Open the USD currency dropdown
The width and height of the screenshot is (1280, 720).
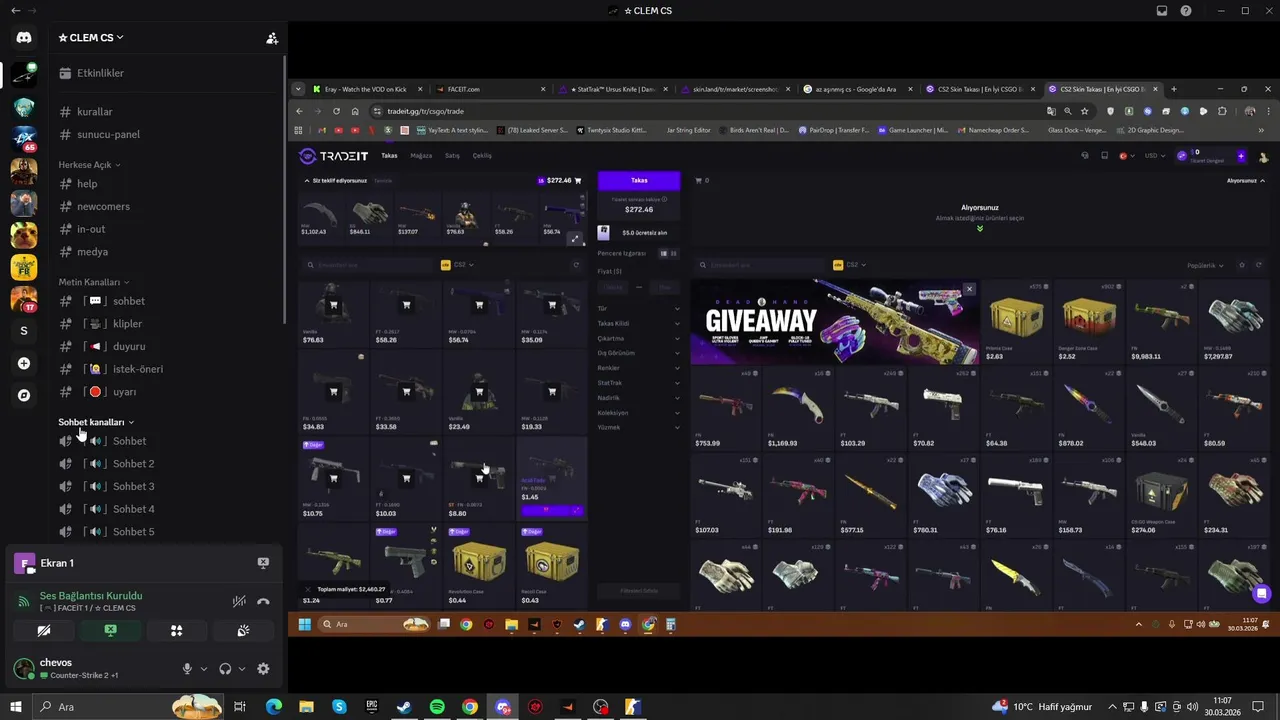pyautogui.click(x=1154, y=156)
